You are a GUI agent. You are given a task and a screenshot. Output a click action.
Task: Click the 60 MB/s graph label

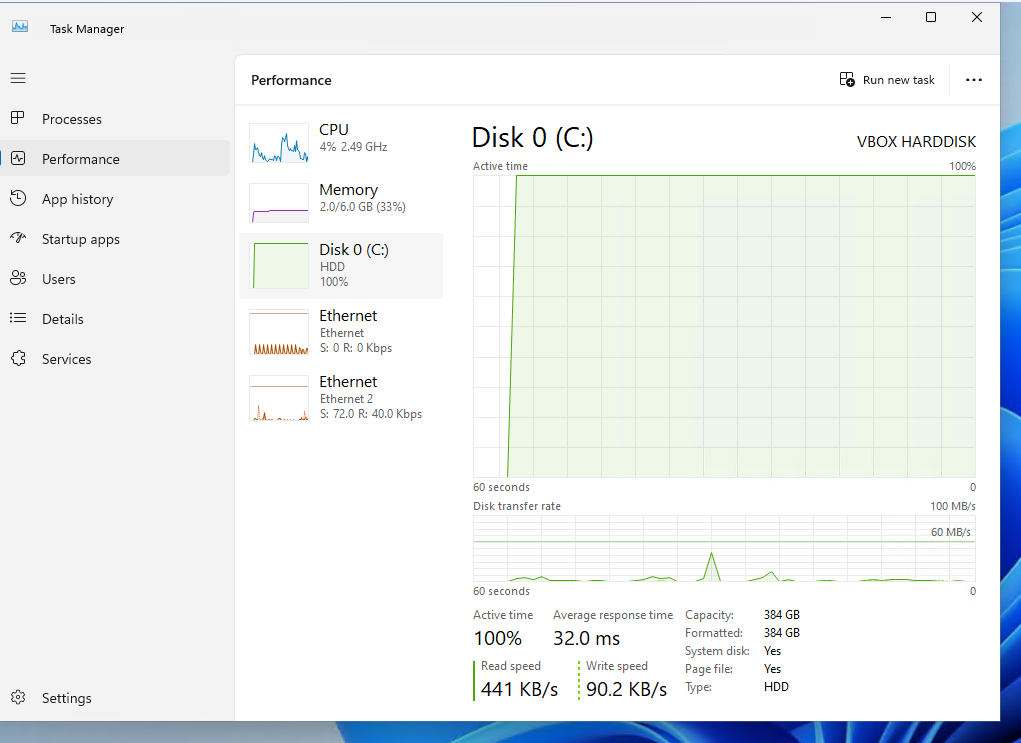951,532
